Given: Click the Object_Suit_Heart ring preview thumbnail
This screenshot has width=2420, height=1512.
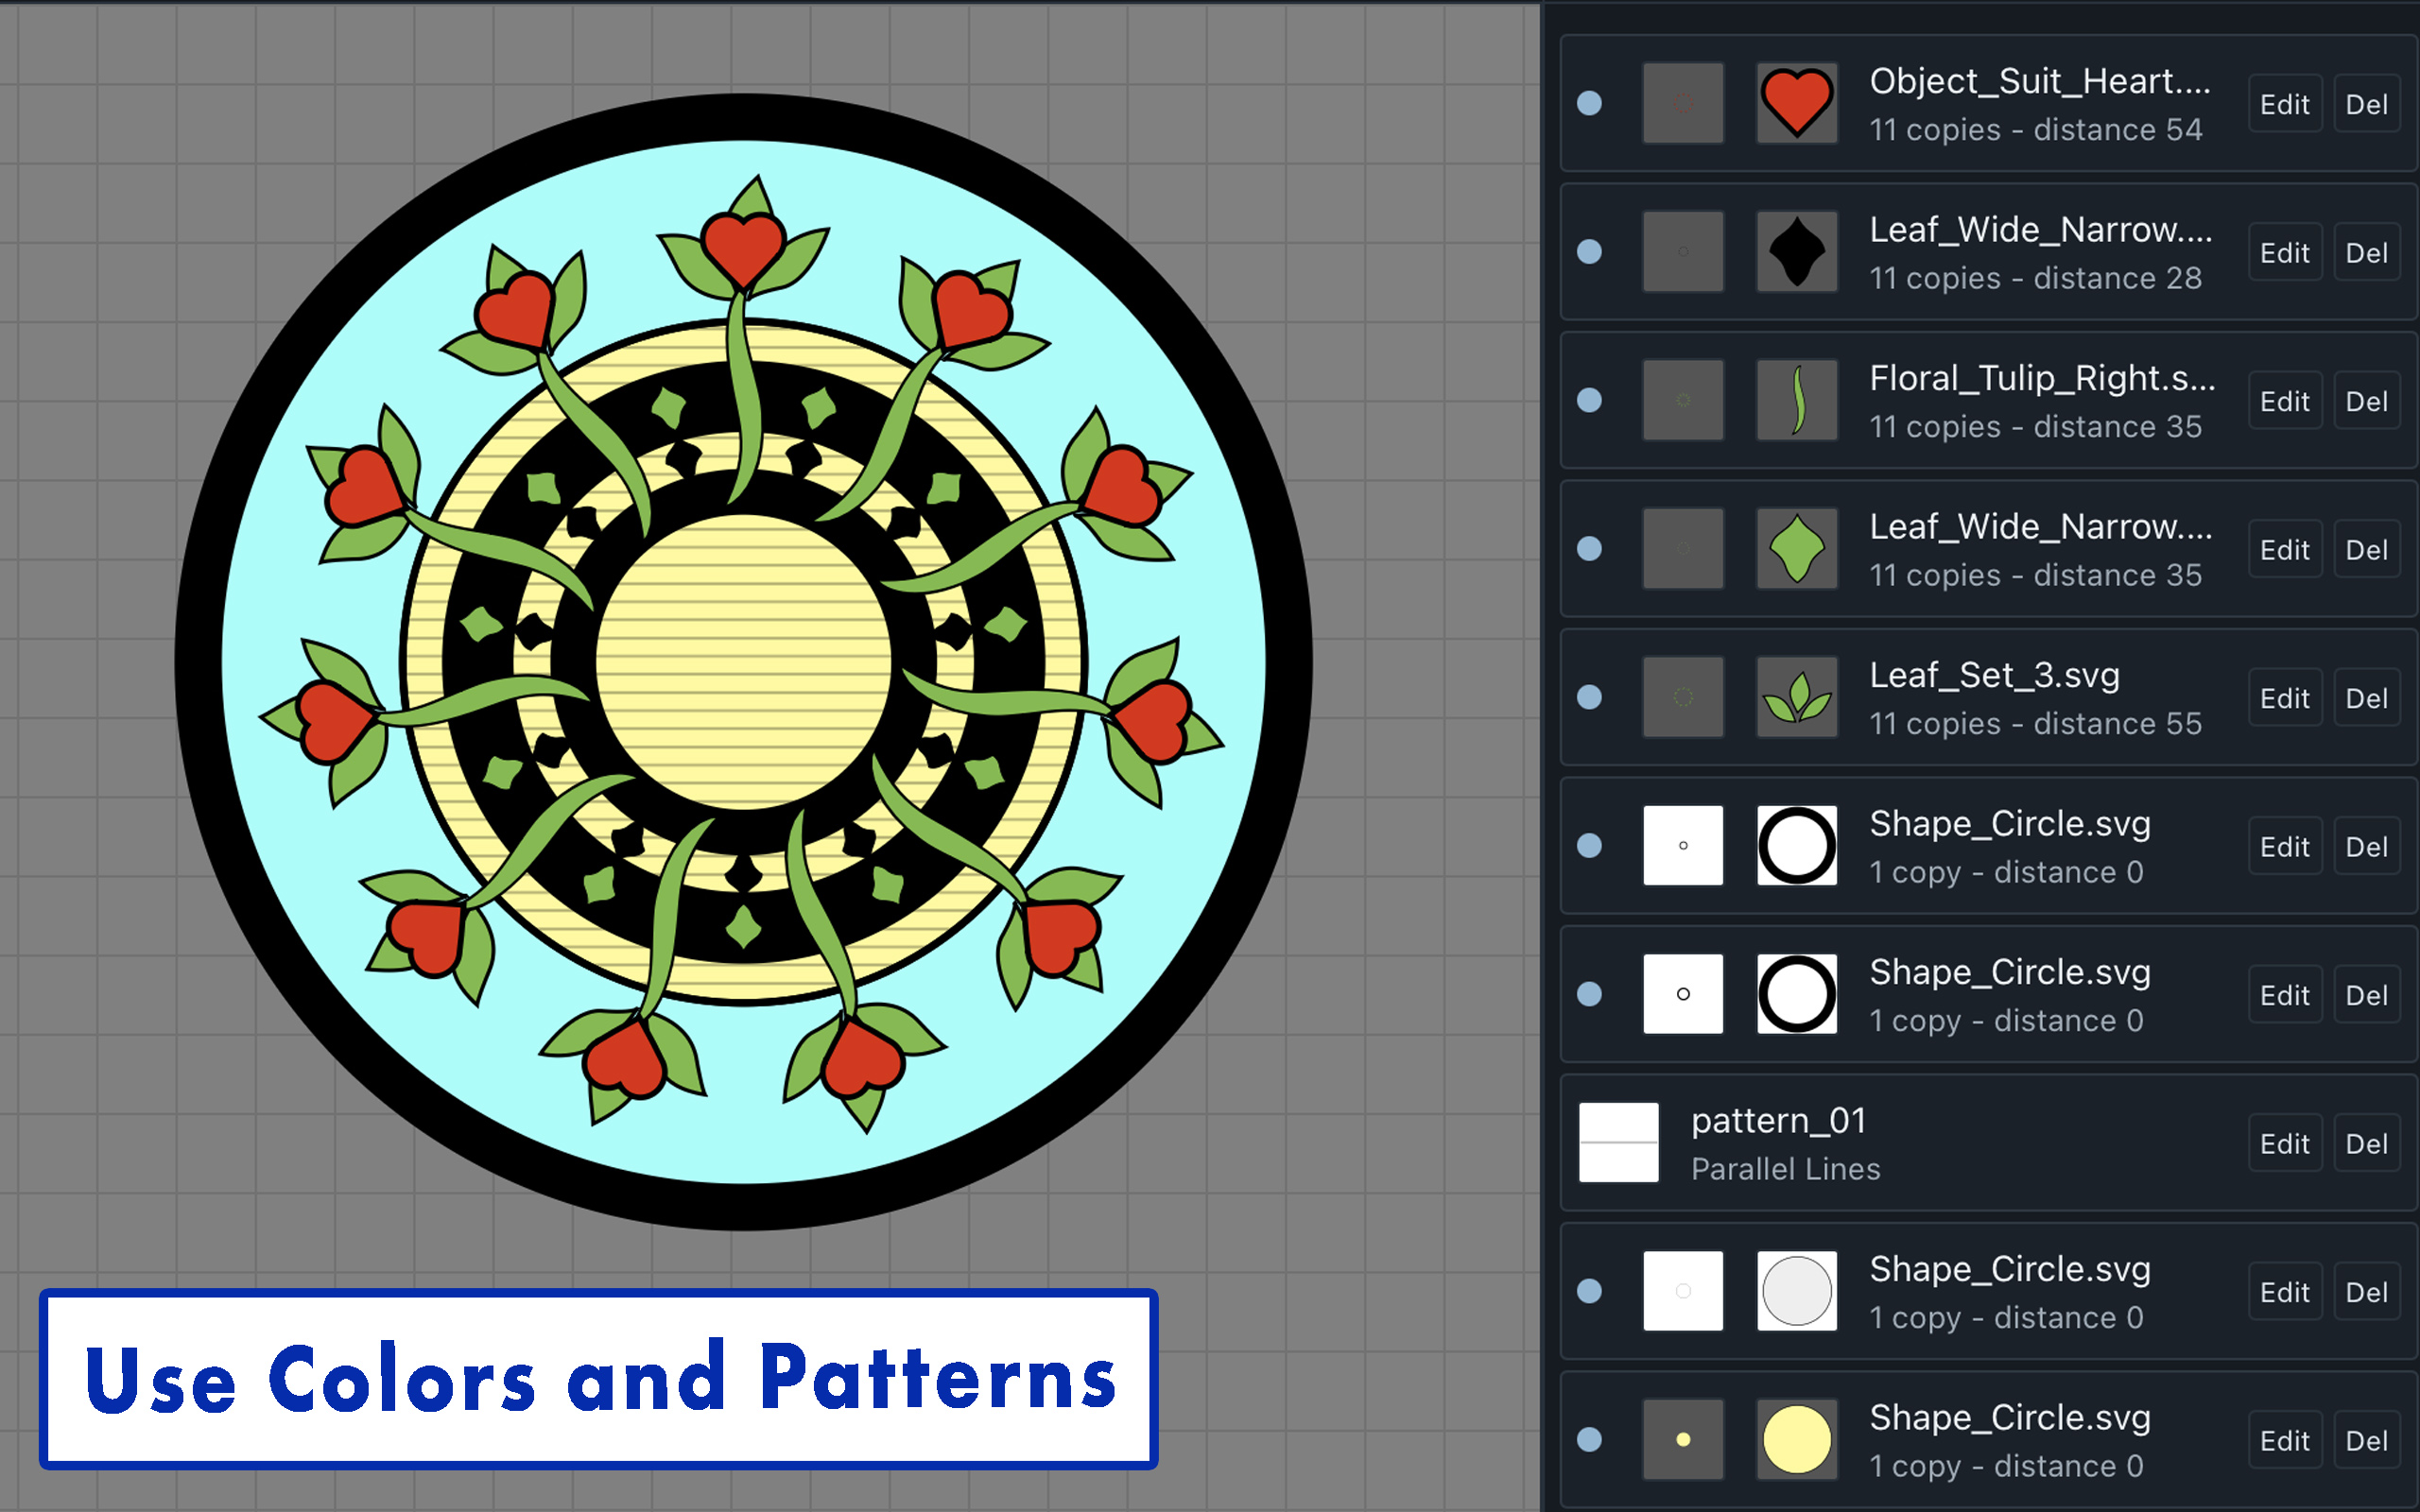Looking at the screenshot, I should pos(1683,103).
